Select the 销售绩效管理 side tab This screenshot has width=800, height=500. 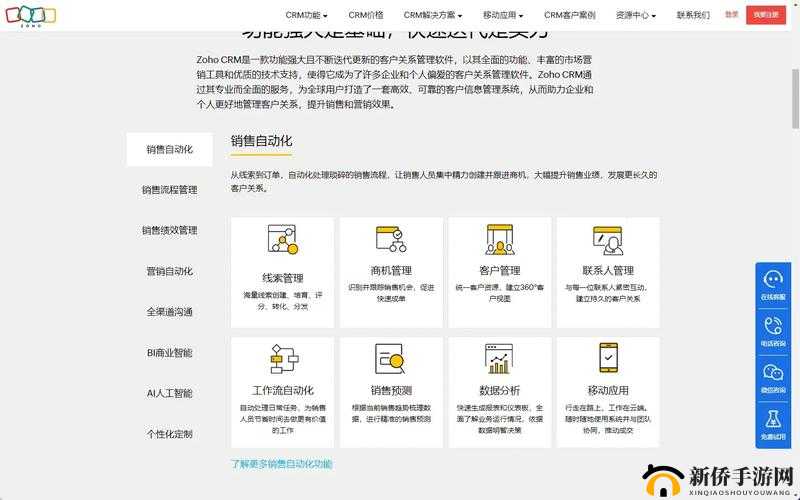169,231
